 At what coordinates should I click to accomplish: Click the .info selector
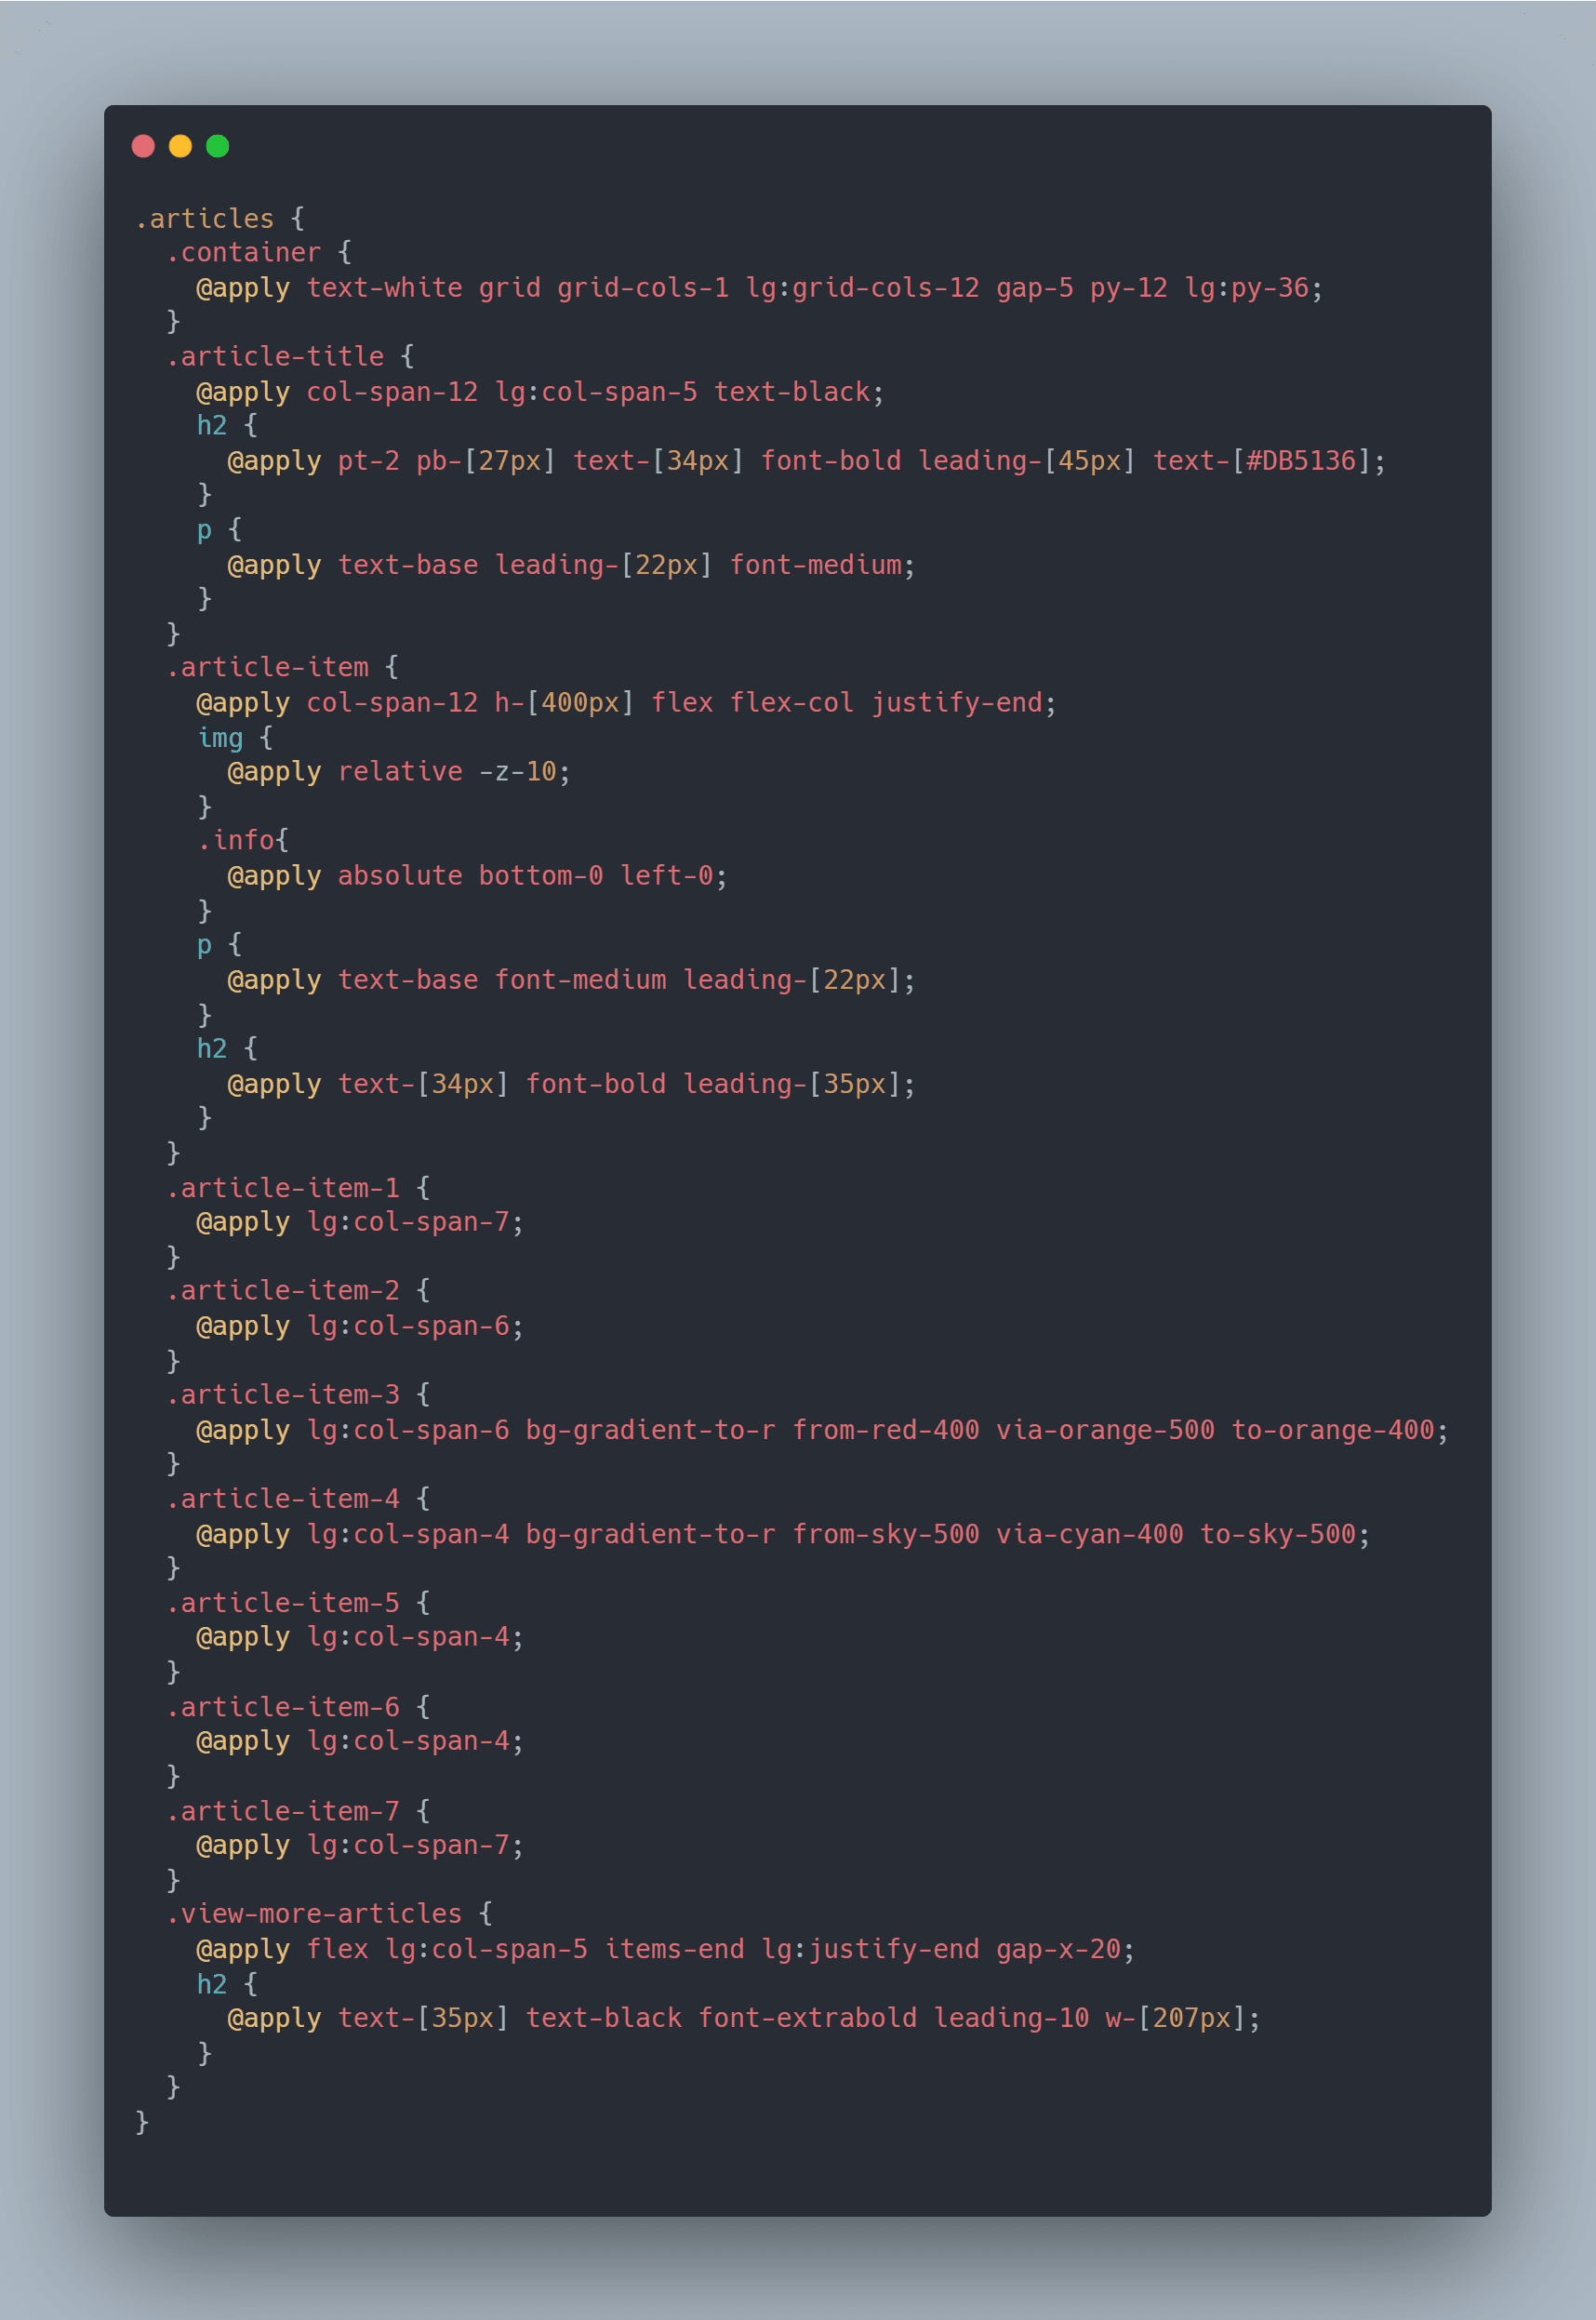point(236,840)
